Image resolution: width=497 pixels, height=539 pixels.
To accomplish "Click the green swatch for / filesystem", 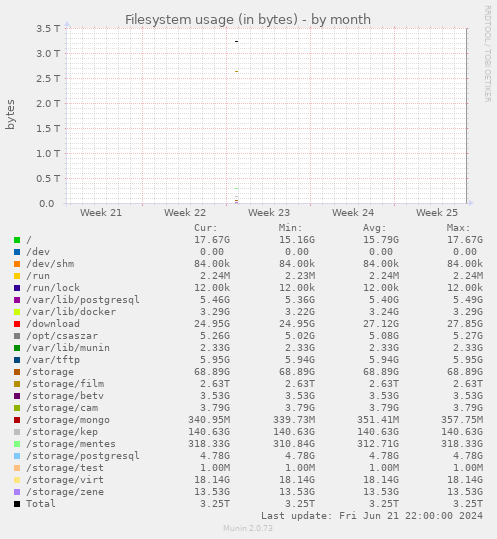I will (x=17, y=240).
